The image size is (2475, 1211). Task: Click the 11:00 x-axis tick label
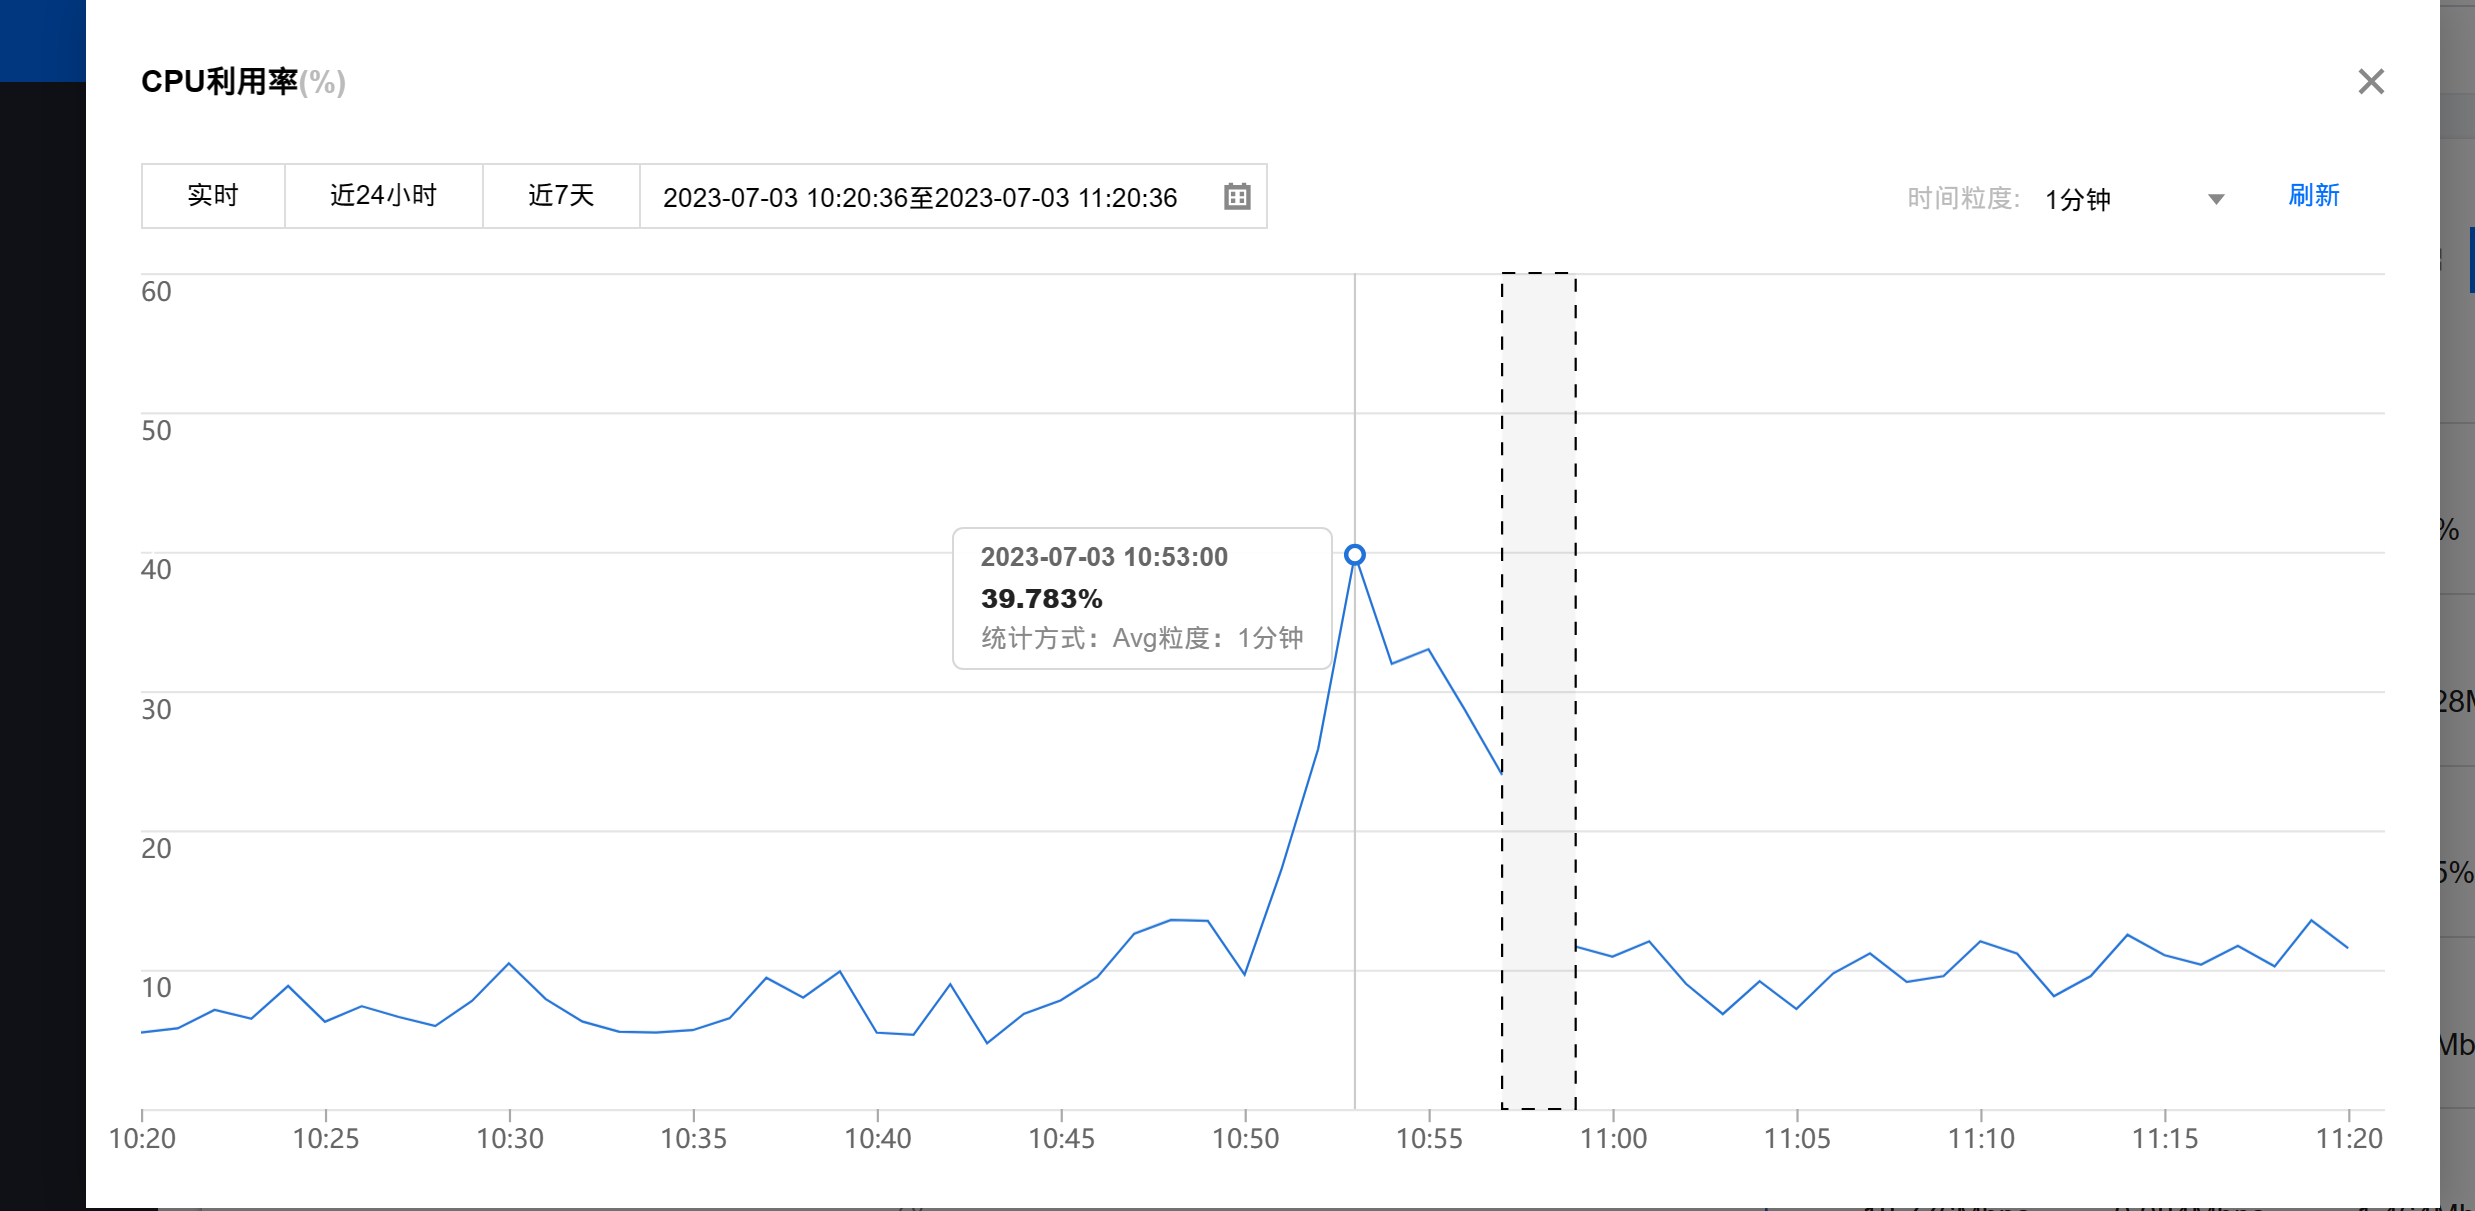pos(1613,1138)
